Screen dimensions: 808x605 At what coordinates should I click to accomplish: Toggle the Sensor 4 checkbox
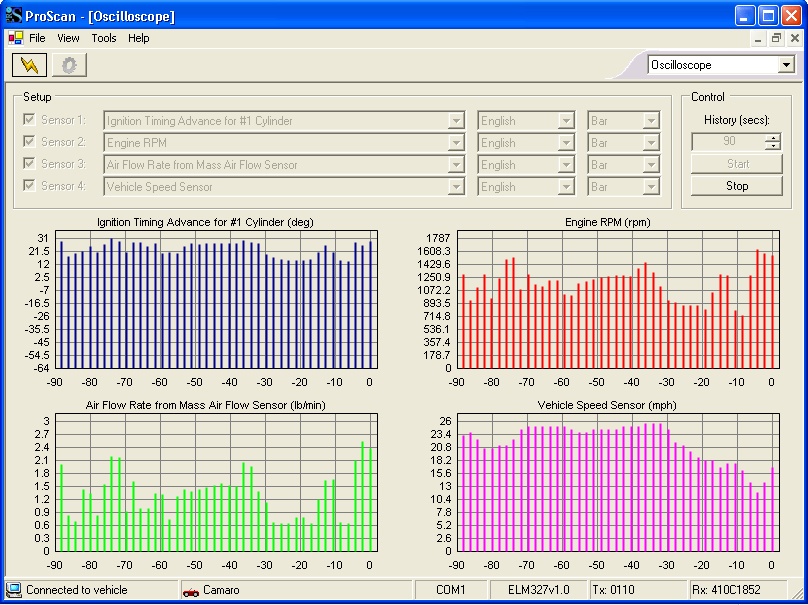coord(29,186)
